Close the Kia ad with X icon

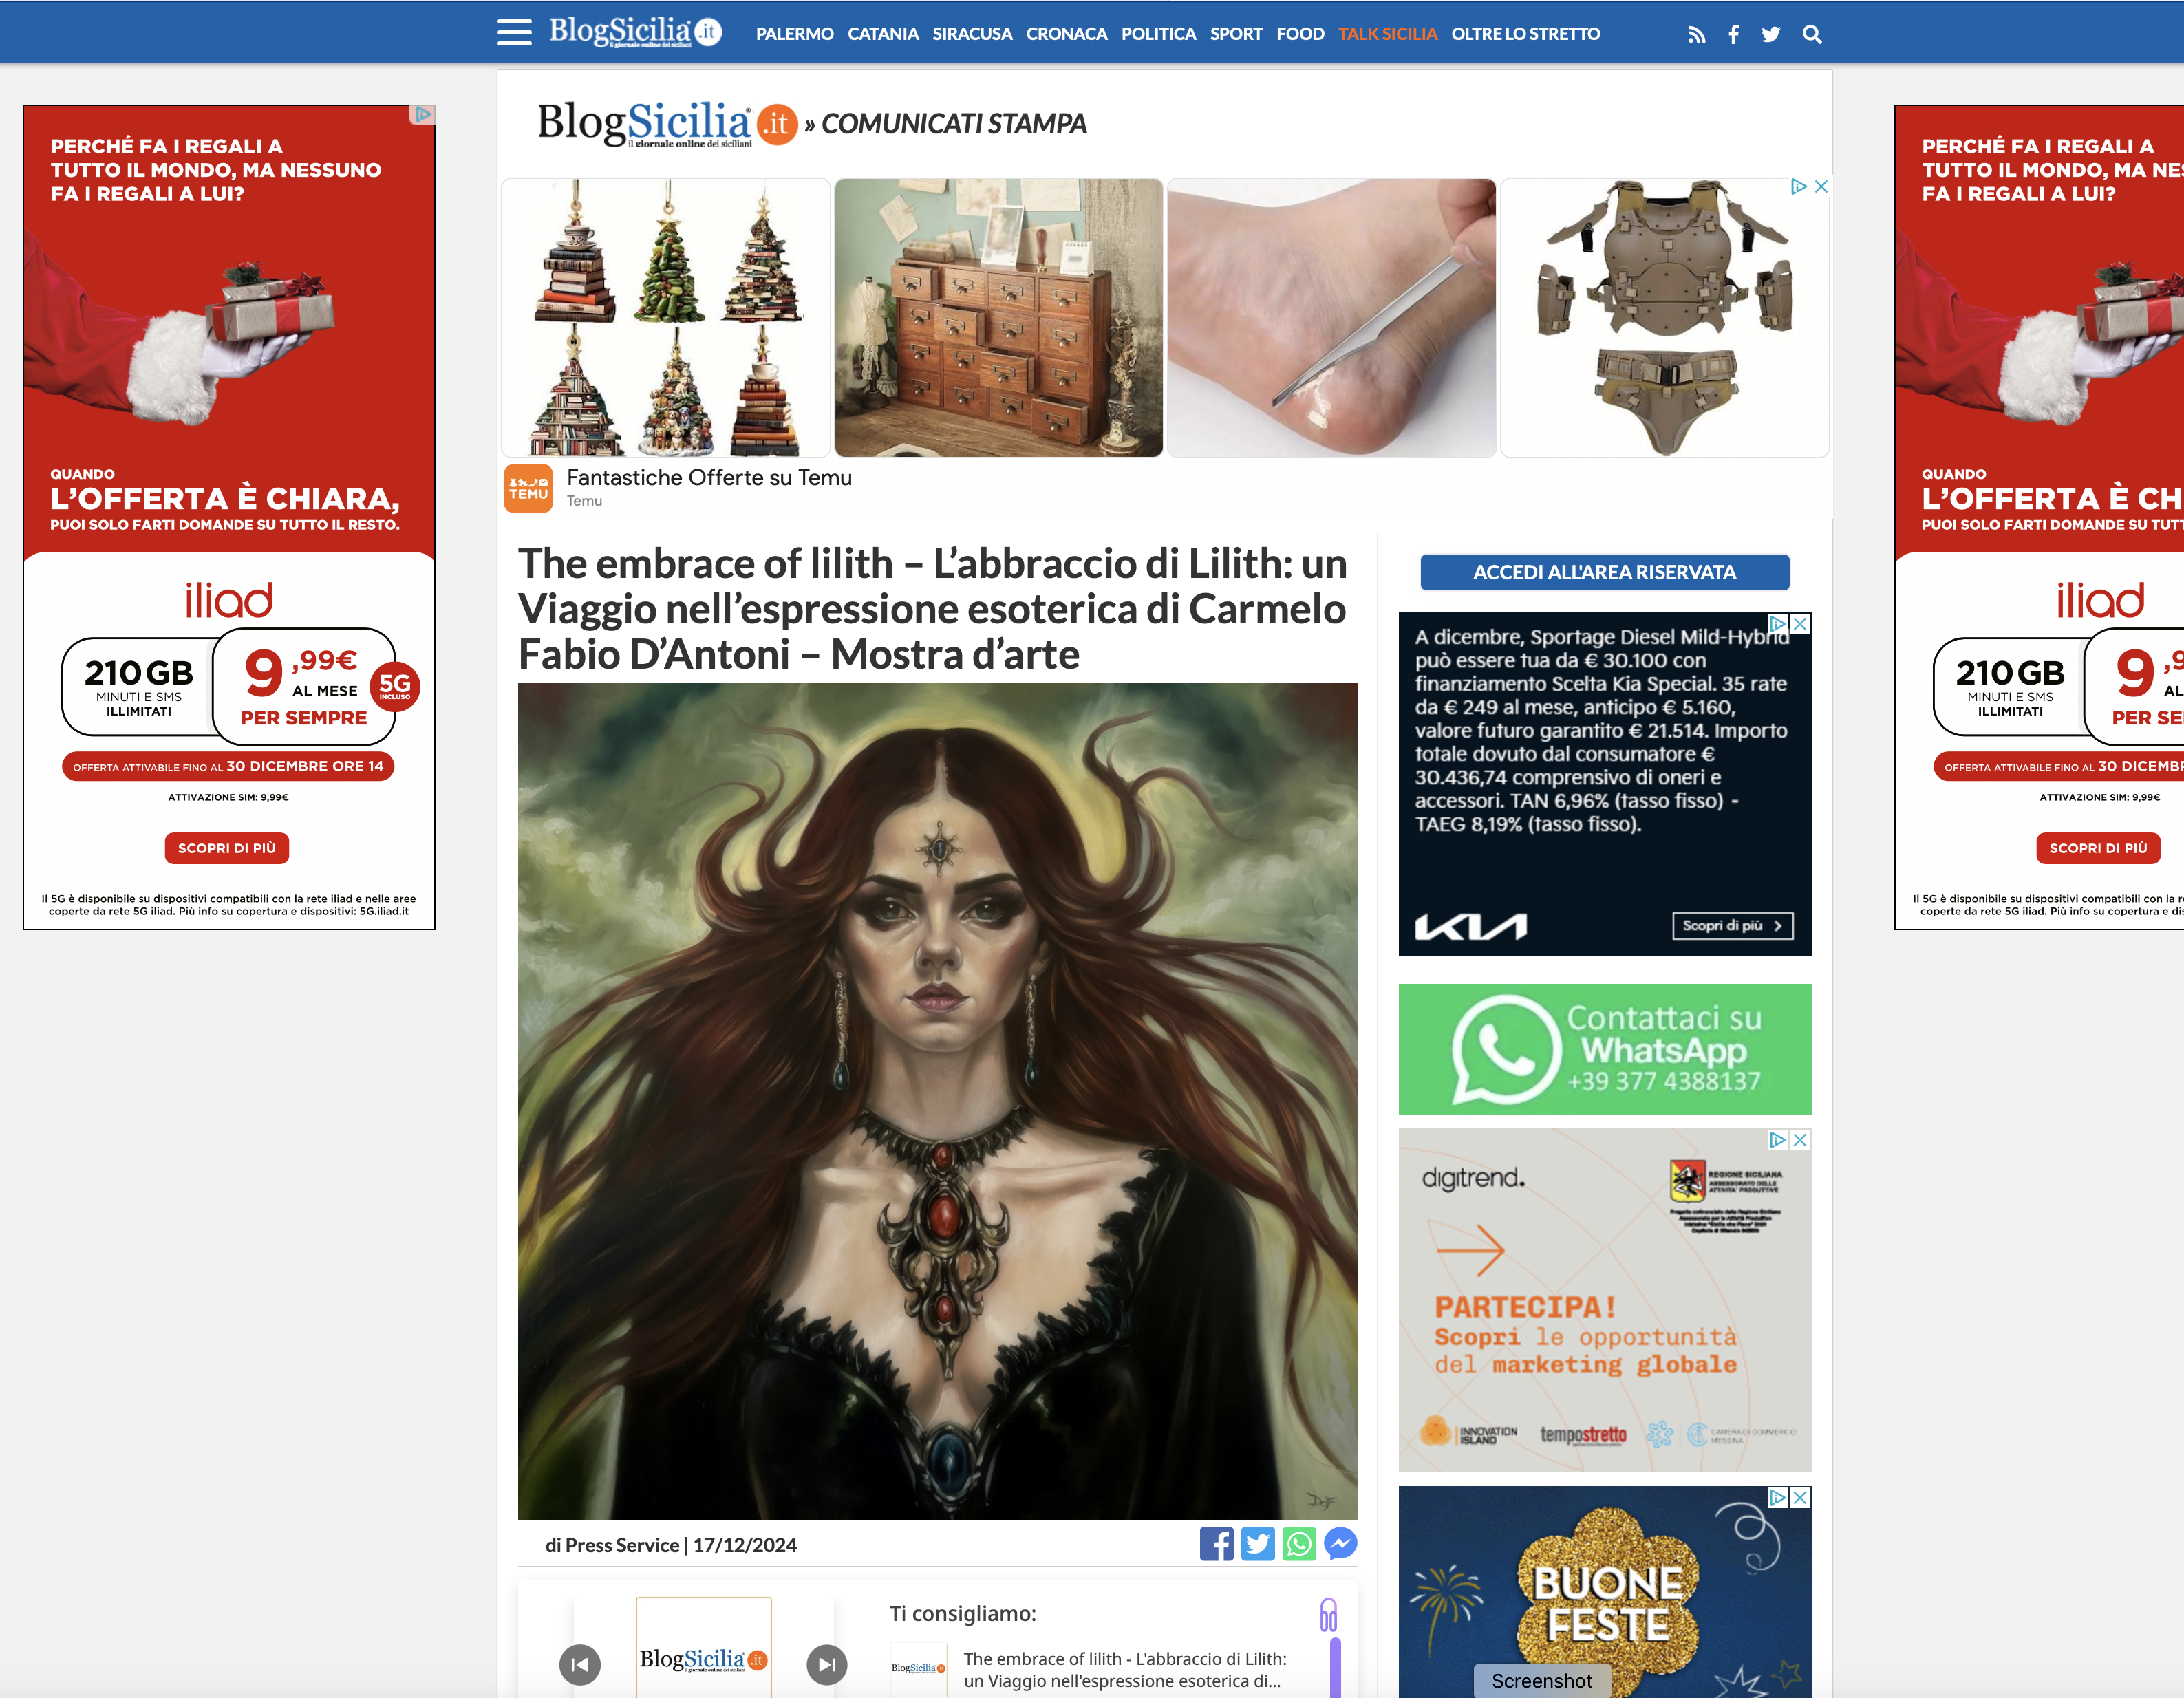click(1800, 624)
